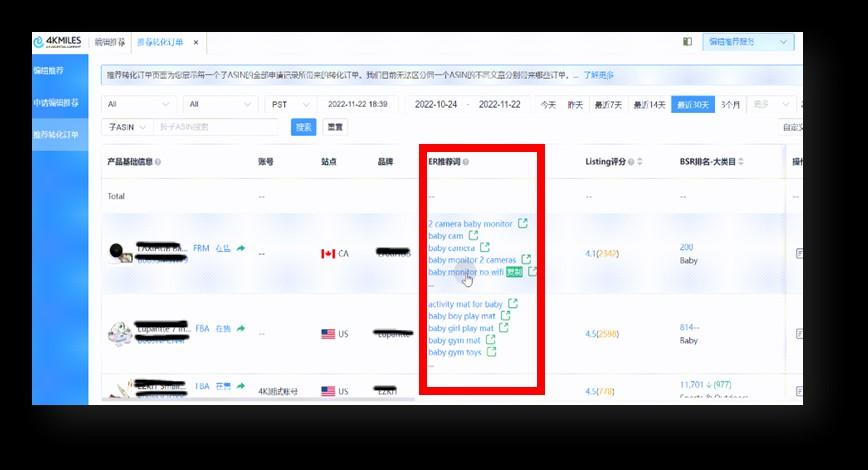Click share arrow icon in Canada product row
868x470 pixels.
pyautogui.click(x=240, y=248)
